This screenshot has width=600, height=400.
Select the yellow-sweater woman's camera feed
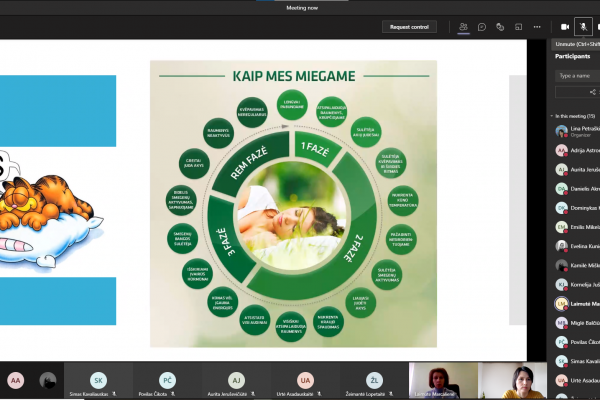pos(512,380)
